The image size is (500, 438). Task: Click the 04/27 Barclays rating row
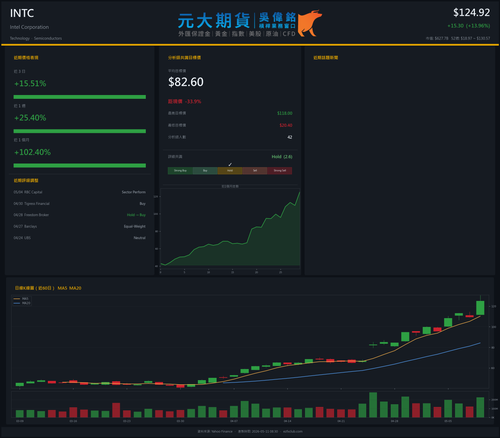click(x=80, y=226)
